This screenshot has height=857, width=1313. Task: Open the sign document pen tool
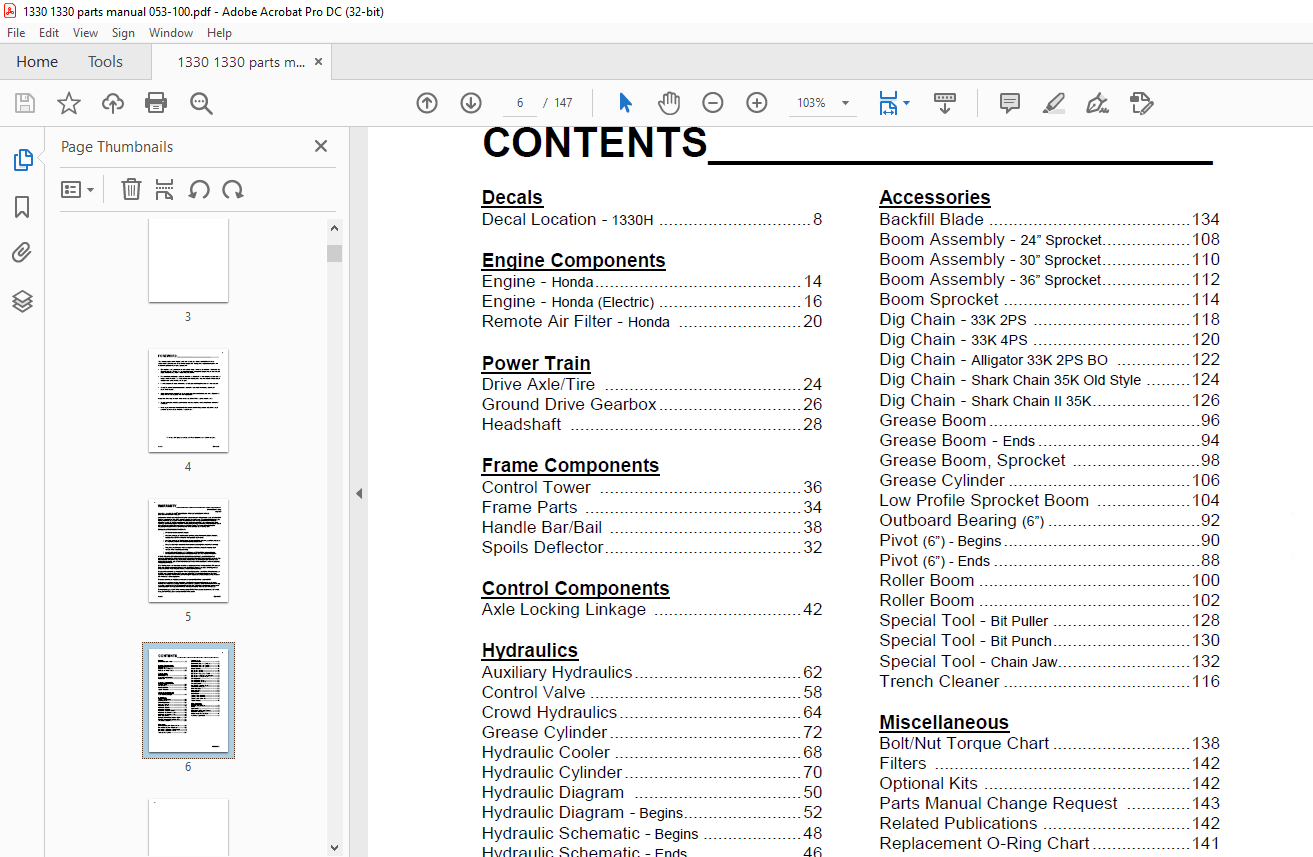coord(1097,103)
